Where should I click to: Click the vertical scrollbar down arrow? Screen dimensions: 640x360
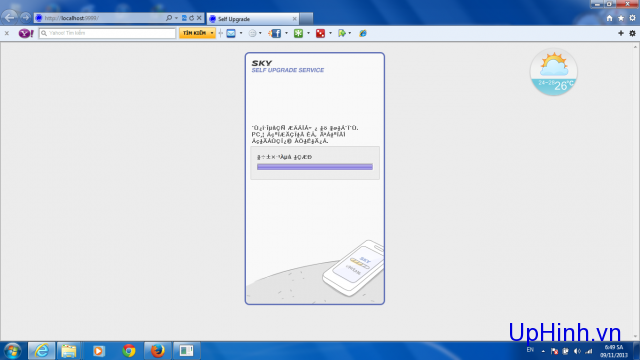[x=636, y=337]
